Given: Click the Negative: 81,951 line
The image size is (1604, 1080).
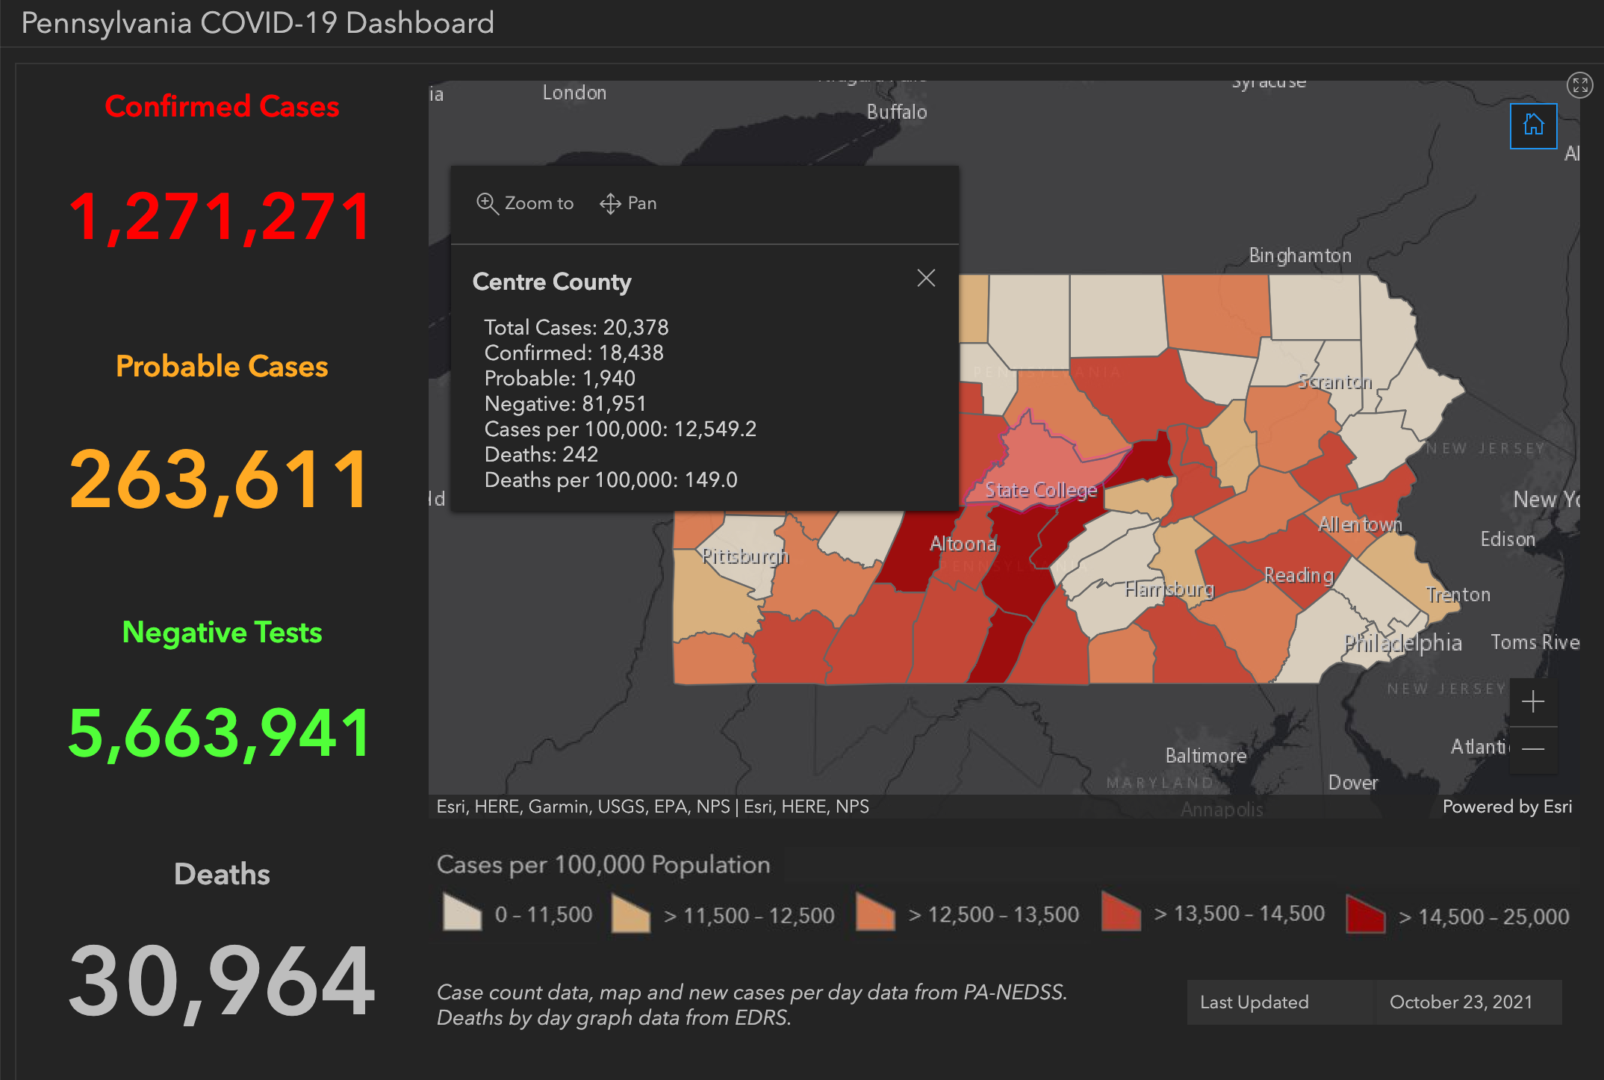Looking at the screenshot, I should point(565,404).
